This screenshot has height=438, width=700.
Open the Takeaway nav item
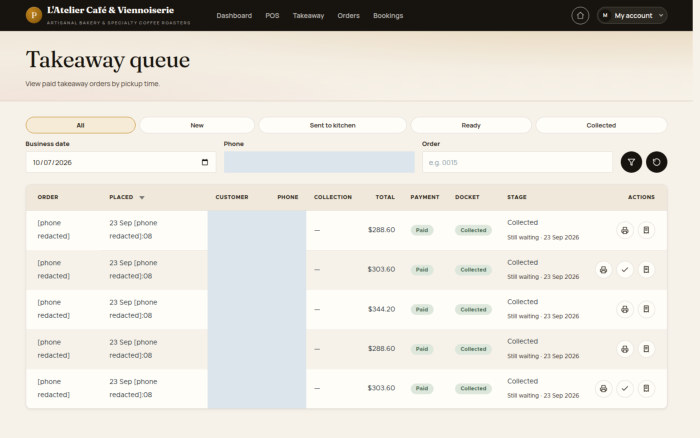click(308, 16)
